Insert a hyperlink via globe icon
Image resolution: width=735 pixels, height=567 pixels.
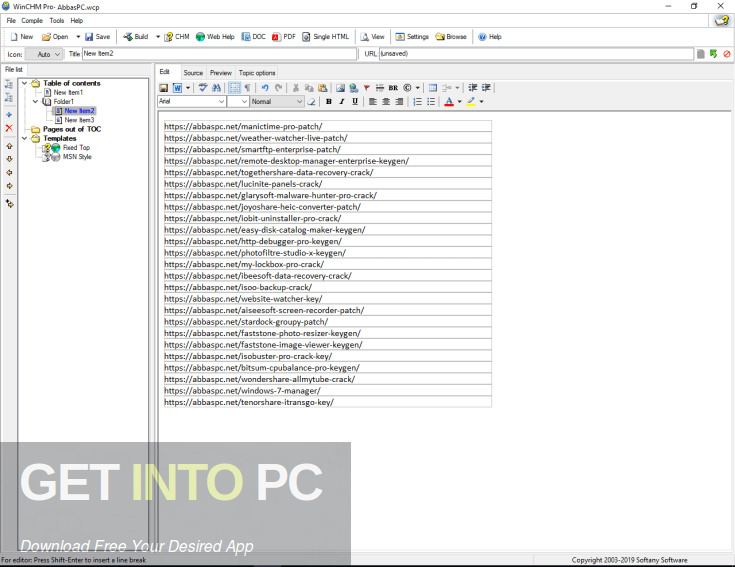(353, 88)
